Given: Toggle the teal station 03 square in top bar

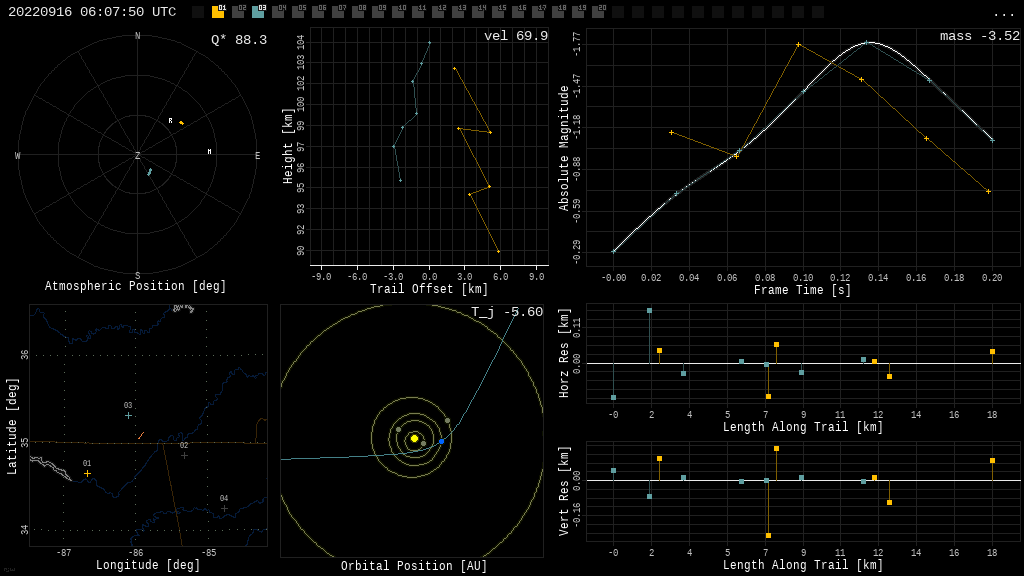Looking at the screenshot, I should 258,12.
